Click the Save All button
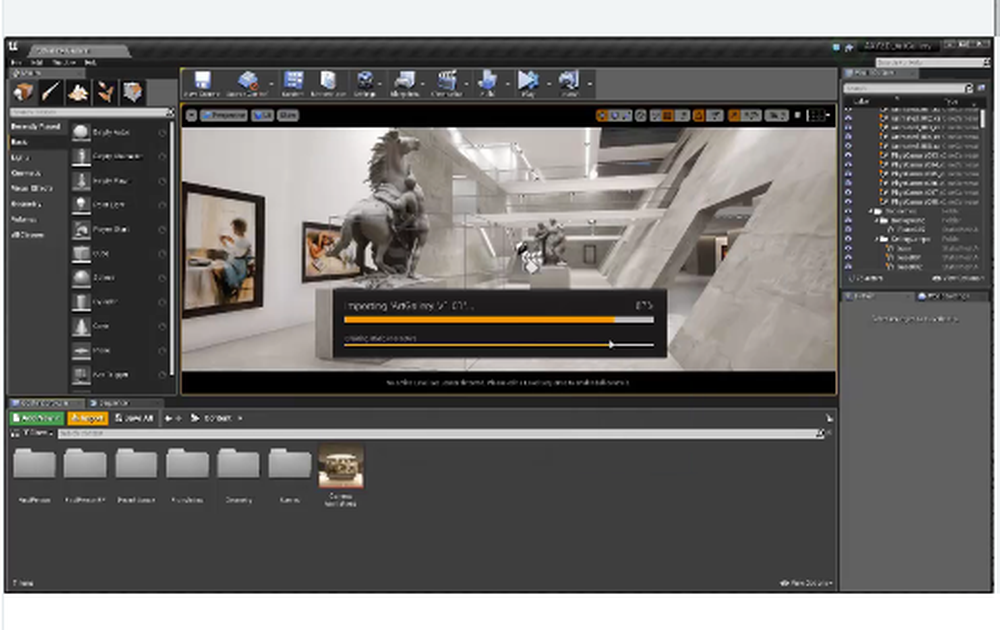The height and width of the screenshot is (630, 1000). (x=134, y=418)
